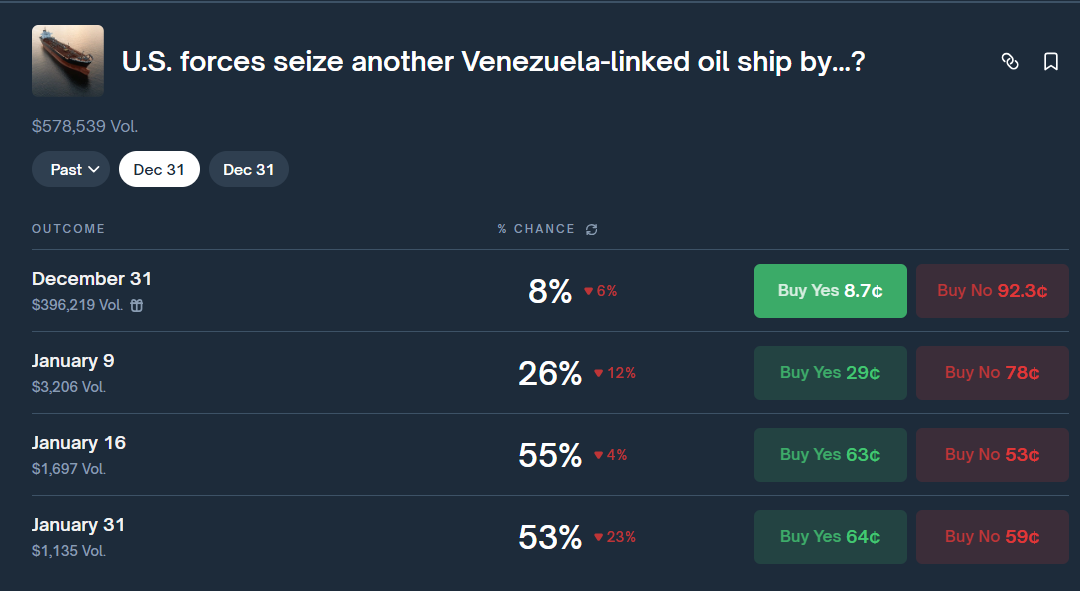Bookmark this Venezuela oil ship market

pos(1050,61)
